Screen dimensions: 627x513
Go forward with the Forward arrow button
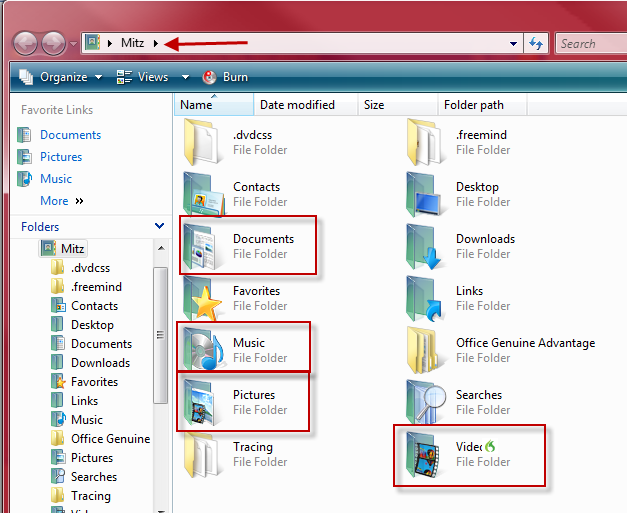(x=54, y=43)
